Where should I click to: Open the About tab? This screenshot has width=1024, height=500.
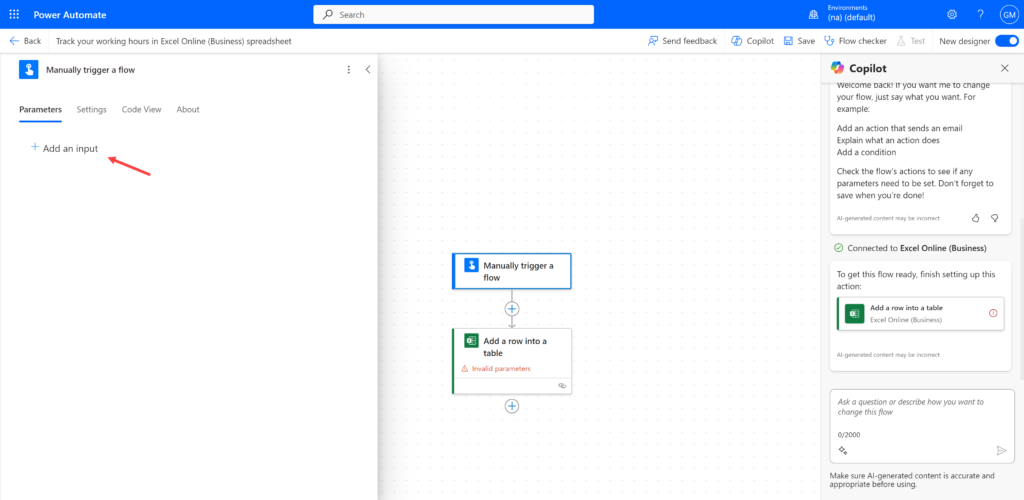[x=188, y=110]
